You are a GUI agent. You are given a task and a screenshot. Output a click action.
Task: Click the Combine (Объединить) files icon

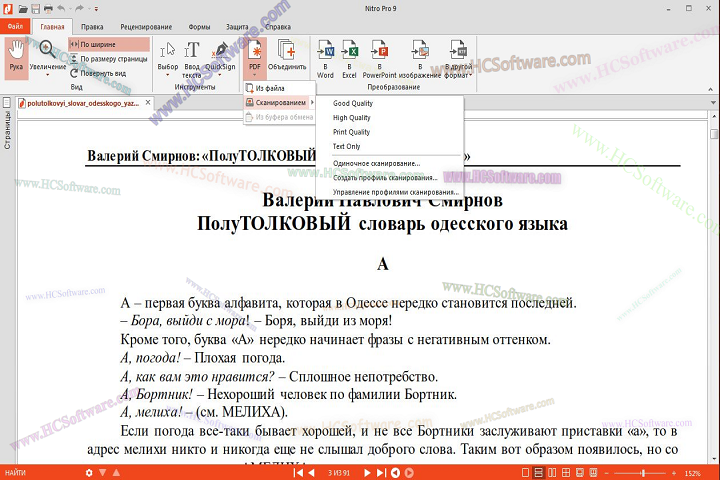(x=287, y=54)
